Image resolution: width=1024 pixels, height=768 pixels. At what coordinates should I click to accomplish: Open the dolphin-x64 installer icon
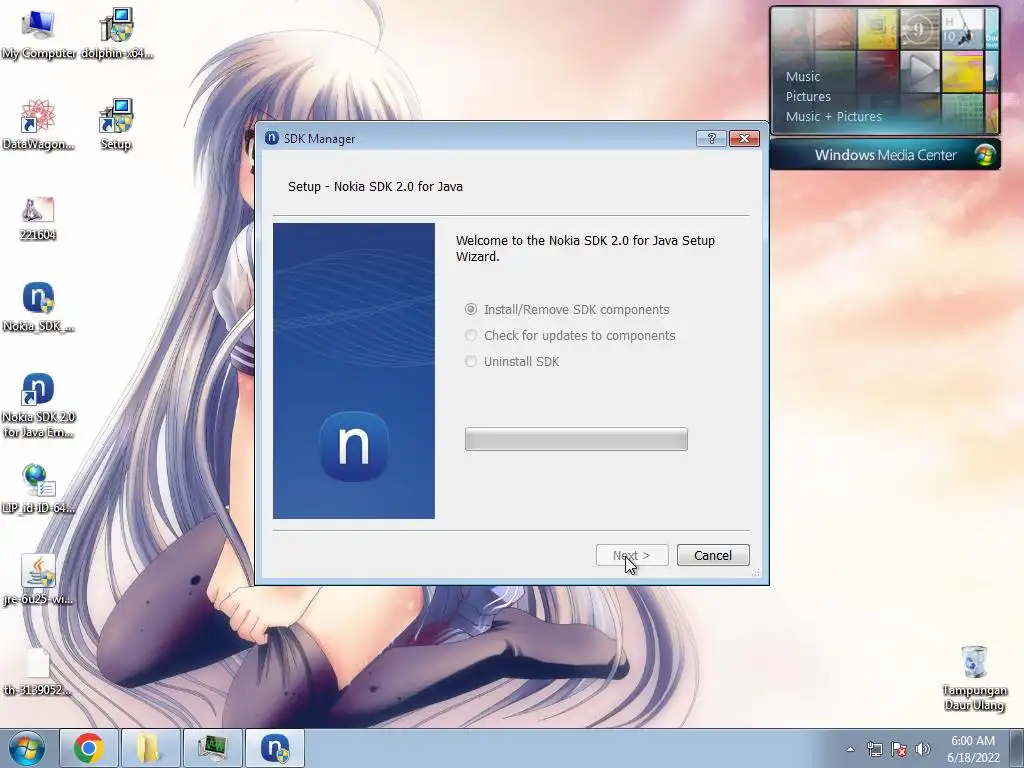pos(116,34)
